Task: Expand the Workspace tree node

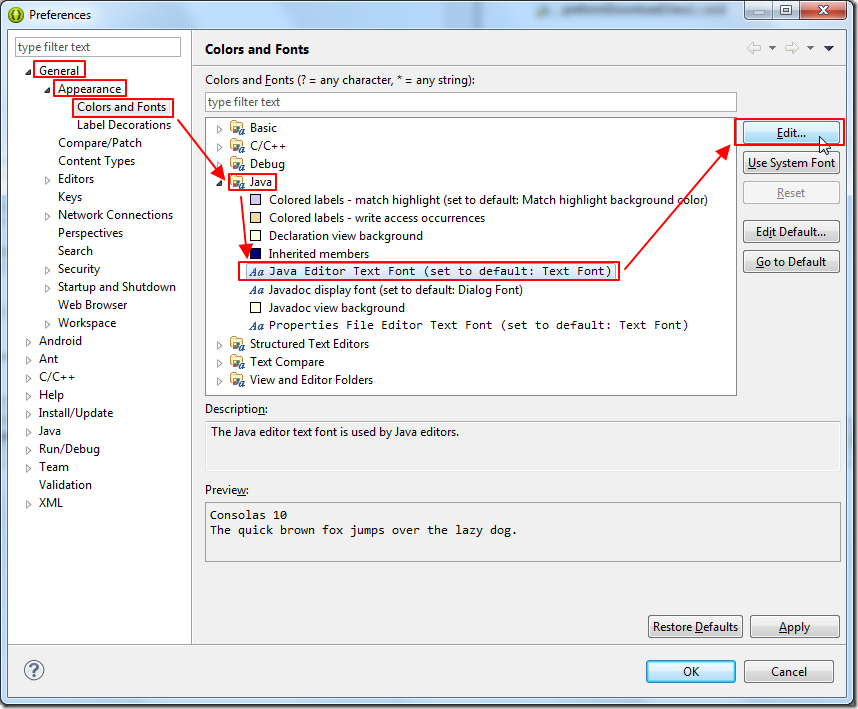Action: coord(48,324)
